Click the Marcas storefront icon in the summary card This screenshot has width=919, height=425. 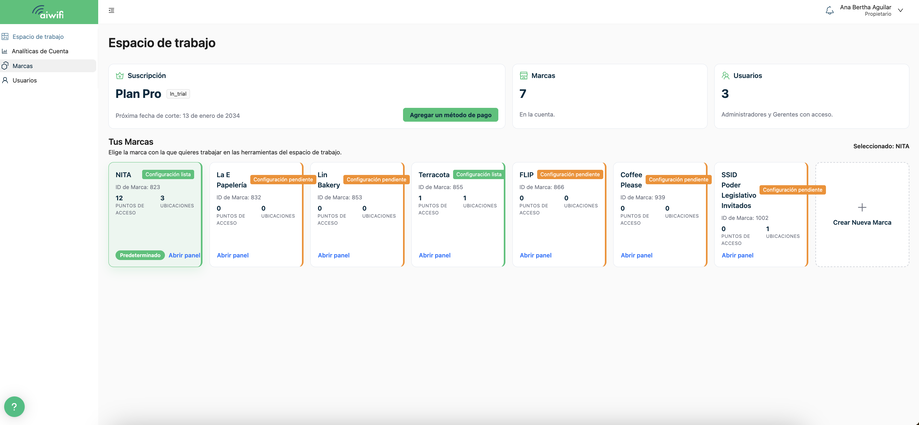tap(523, 76)
